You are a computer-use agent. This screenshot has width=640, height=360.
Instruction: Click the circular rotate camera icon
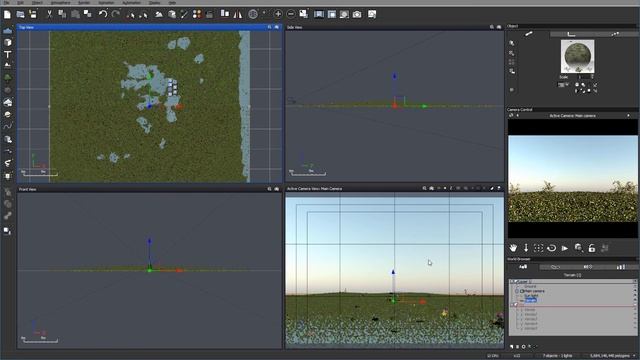[x=551, y=248]
